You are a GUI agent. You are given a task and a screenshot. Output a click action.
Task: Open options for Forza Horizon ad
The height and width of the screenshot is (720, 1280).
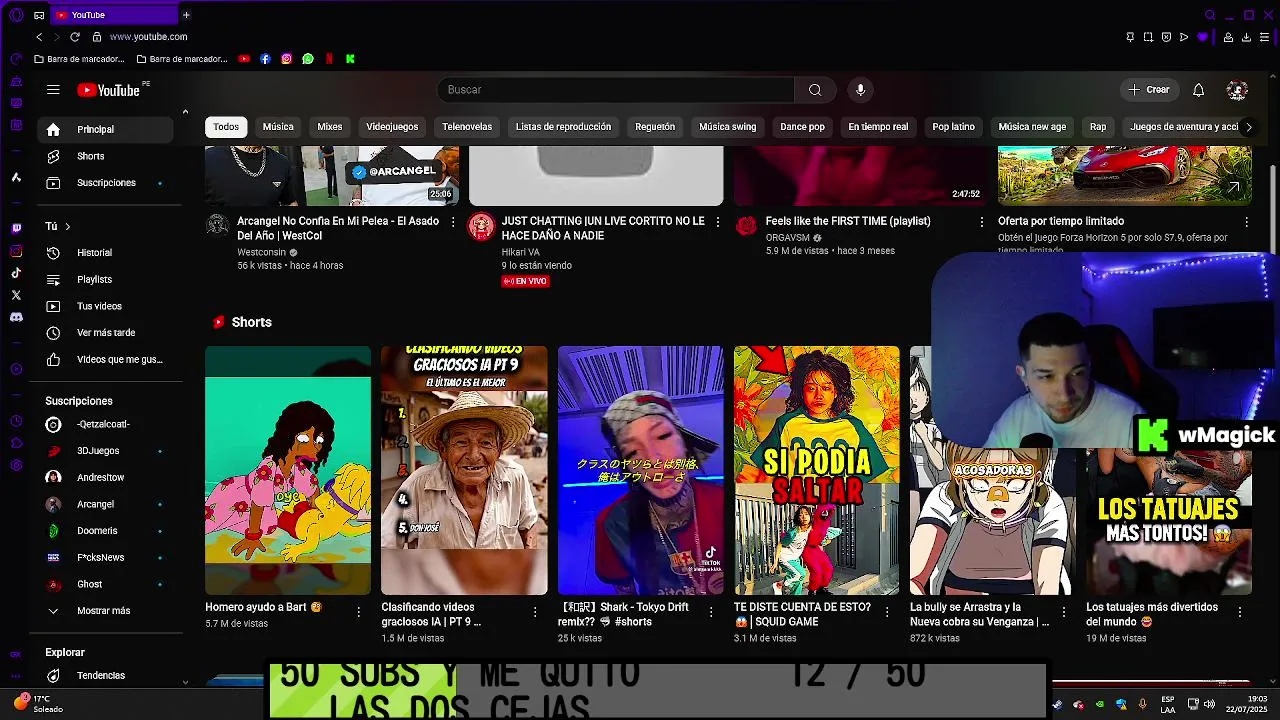coord(1246,222)
